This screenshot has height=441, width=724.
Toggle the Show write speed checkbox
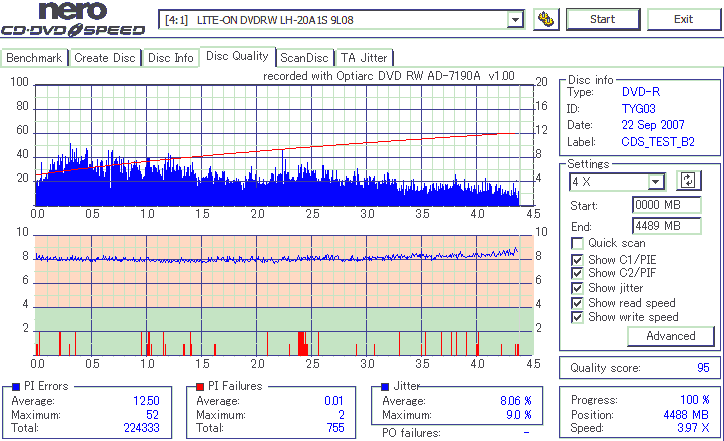(577, 317)
